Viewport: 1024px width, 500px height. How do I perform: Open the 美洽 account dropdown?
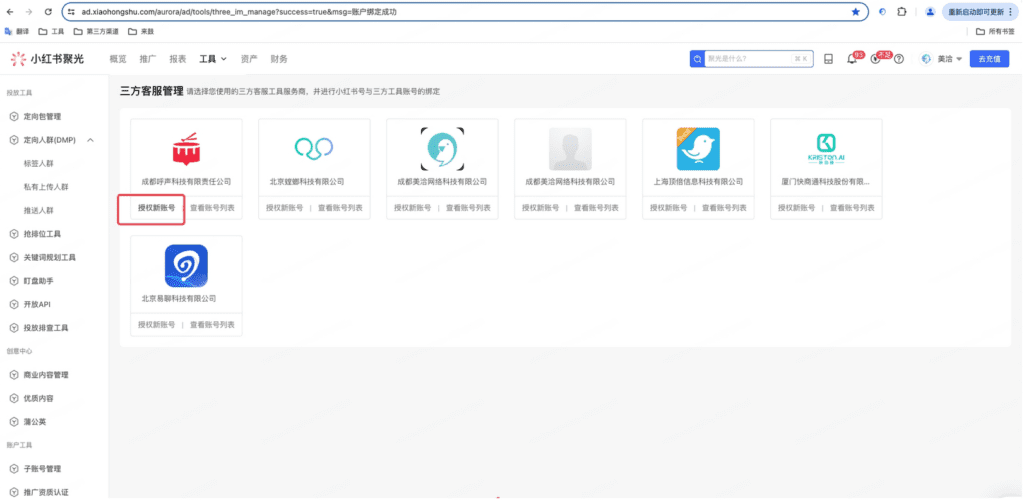pos(942,59)
